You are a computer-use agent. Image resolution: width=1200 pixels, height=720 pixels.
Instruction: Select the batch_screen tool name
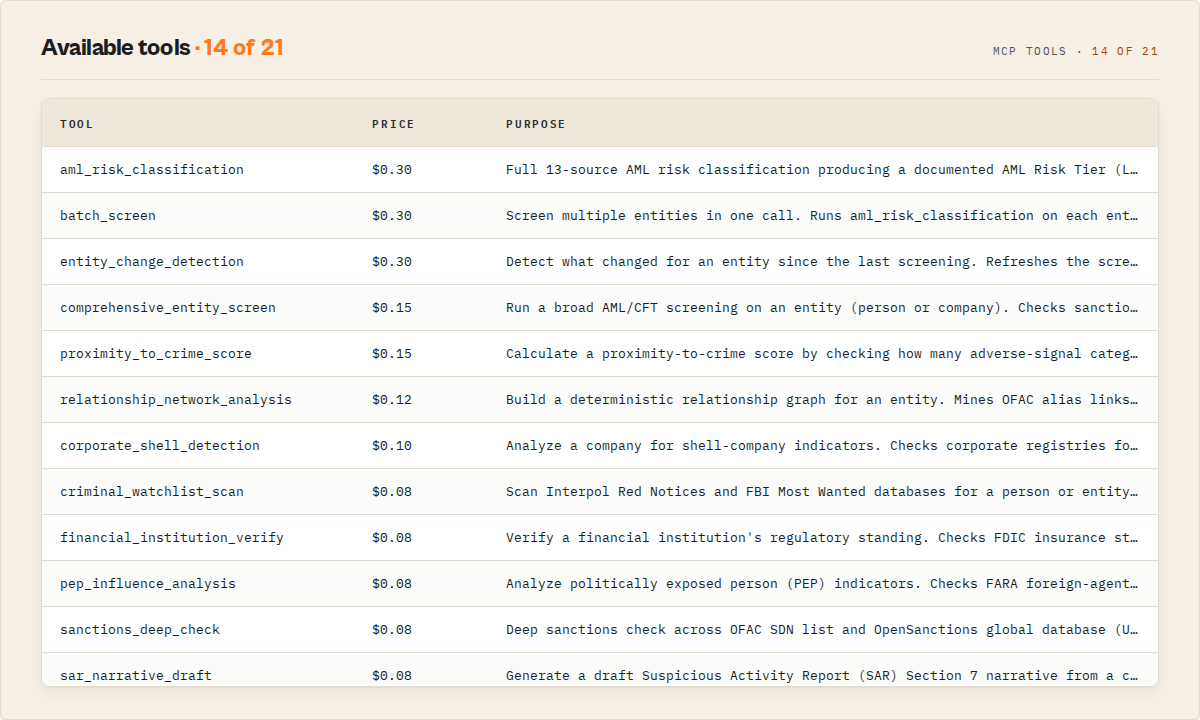[x=108, y=215]
